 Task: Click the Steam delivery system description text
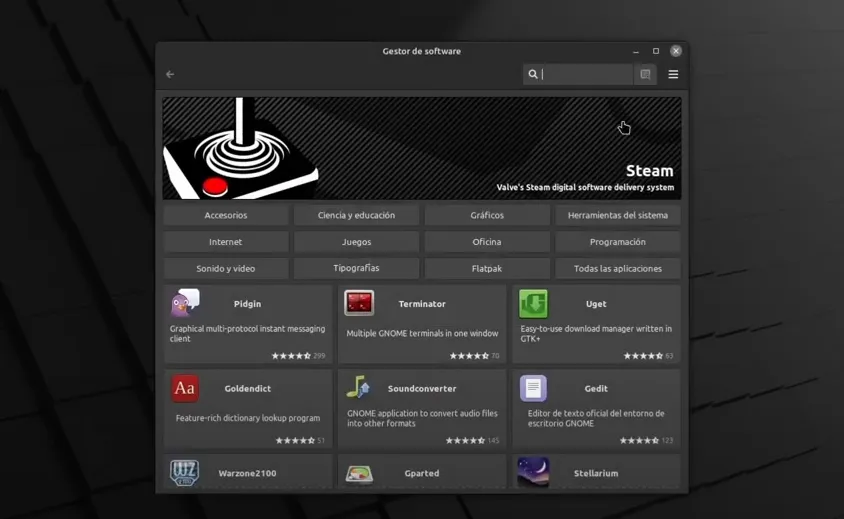point(585,187)
